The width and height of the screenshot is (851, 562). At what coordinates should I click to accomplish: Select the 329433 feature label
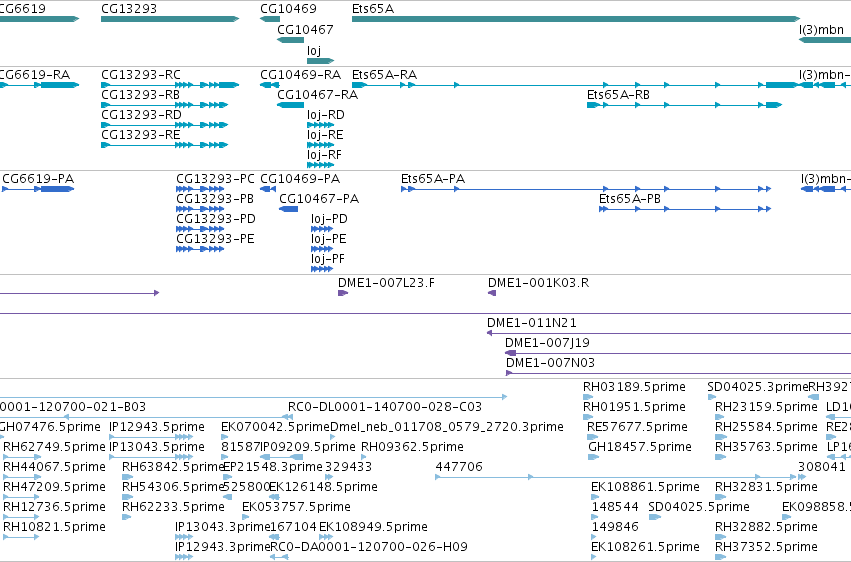[348, 467]
